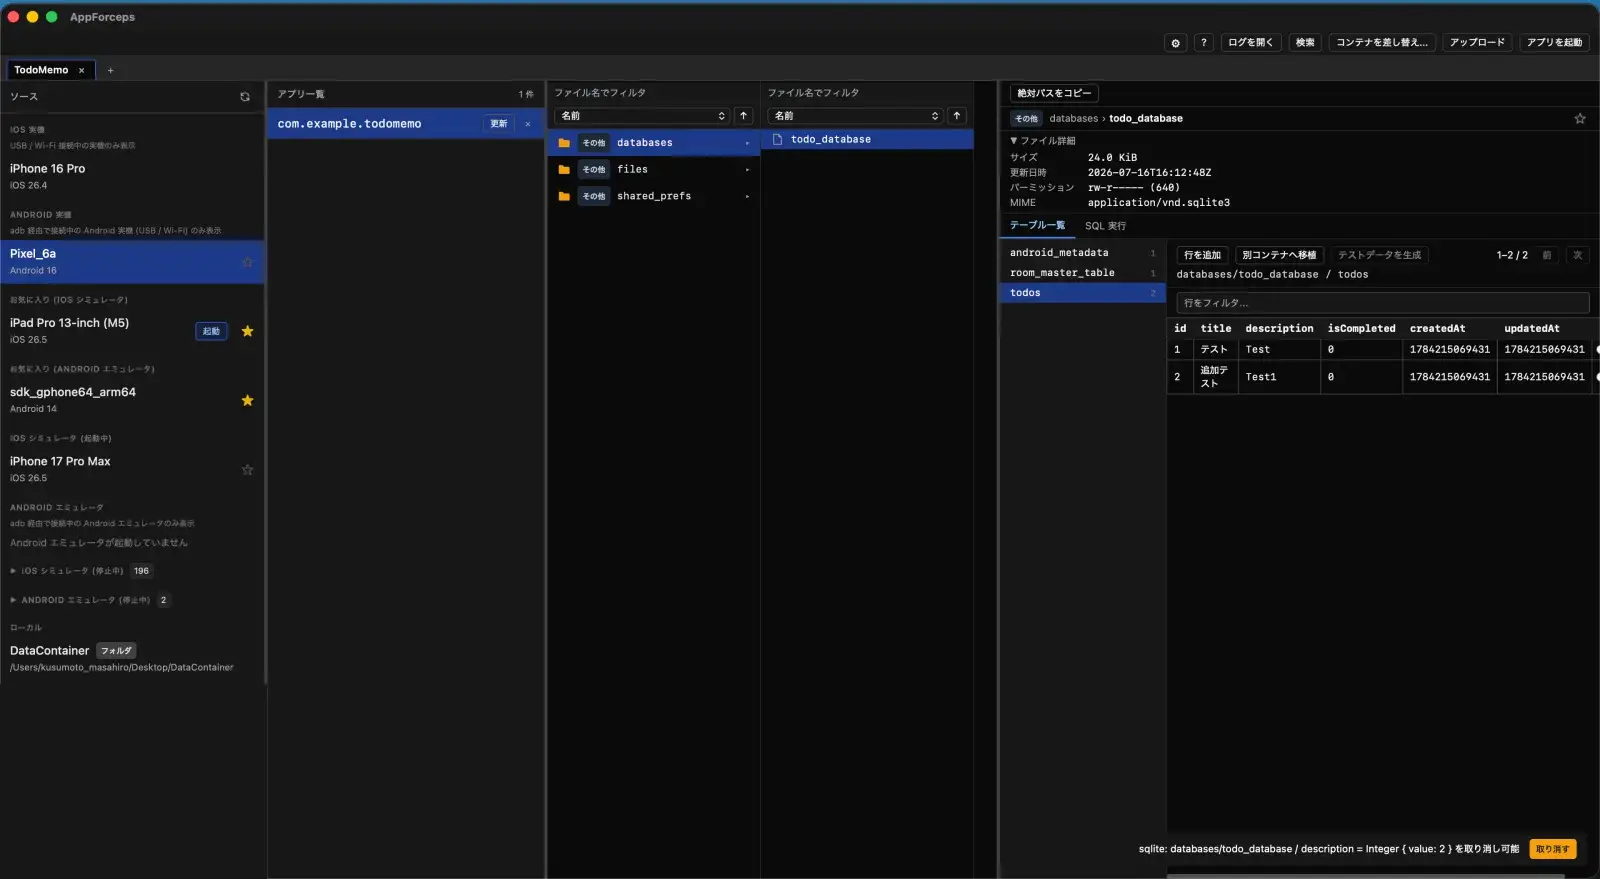Image resolution: width=1600 pixels, height=879 pixels.
Task: Reverse sort order in first file column
Action: (743, 116)
